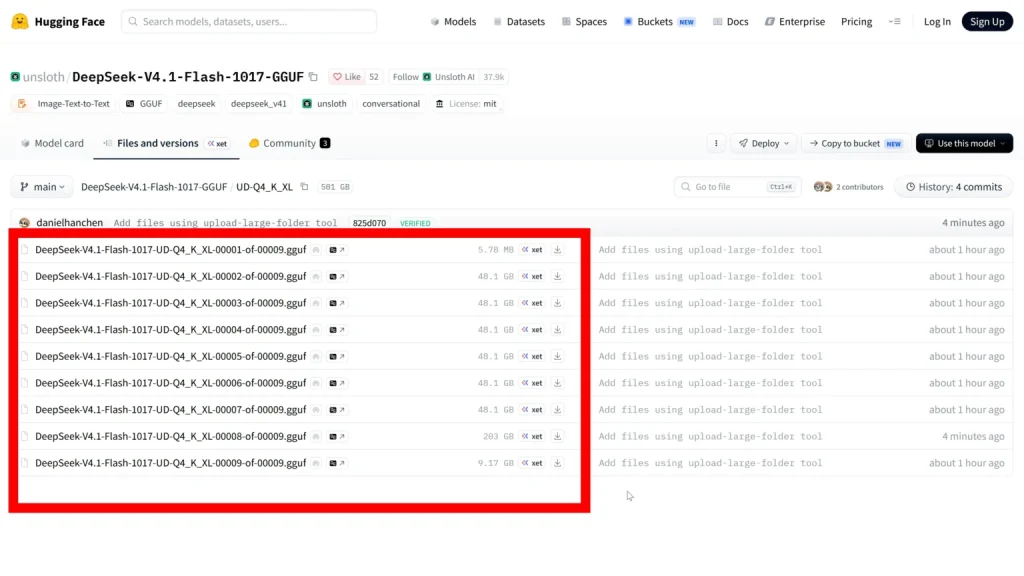Click the safety scan icon on 00006-of-00009 row

[316, 383]
